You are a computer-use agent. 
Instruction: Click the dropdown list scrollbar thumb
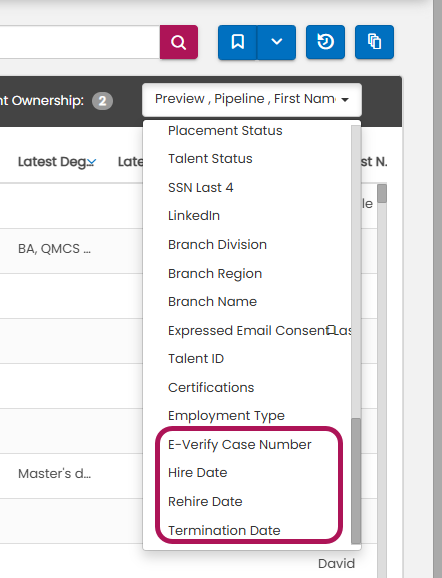point(356,481)
